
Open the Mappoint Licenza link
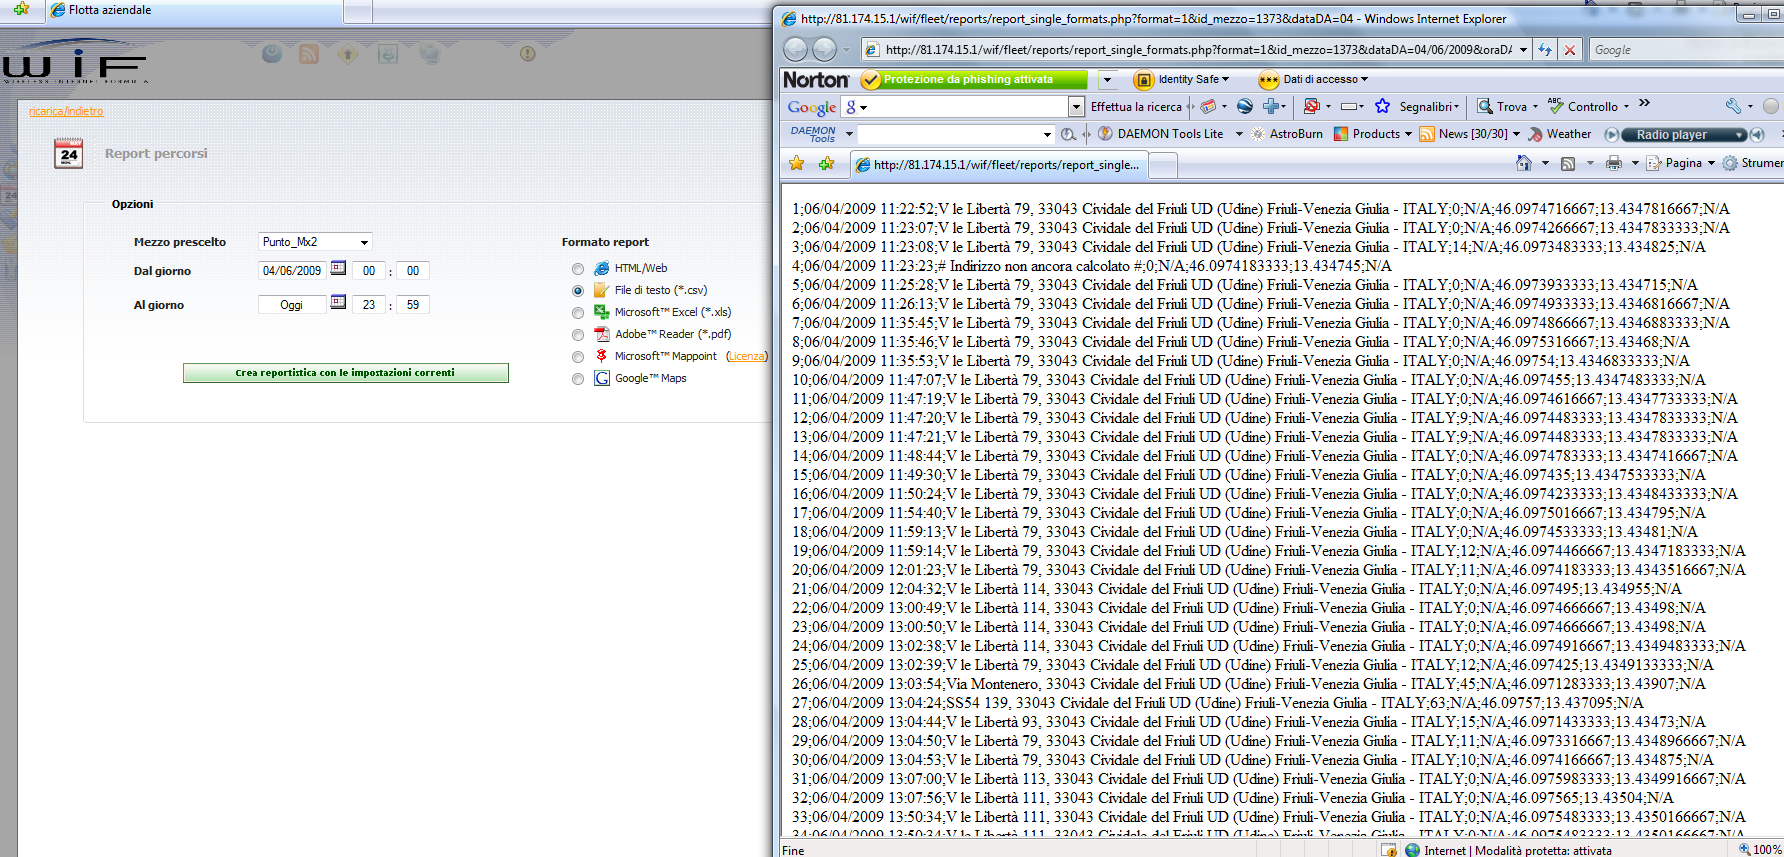click(x=746, y=356)
